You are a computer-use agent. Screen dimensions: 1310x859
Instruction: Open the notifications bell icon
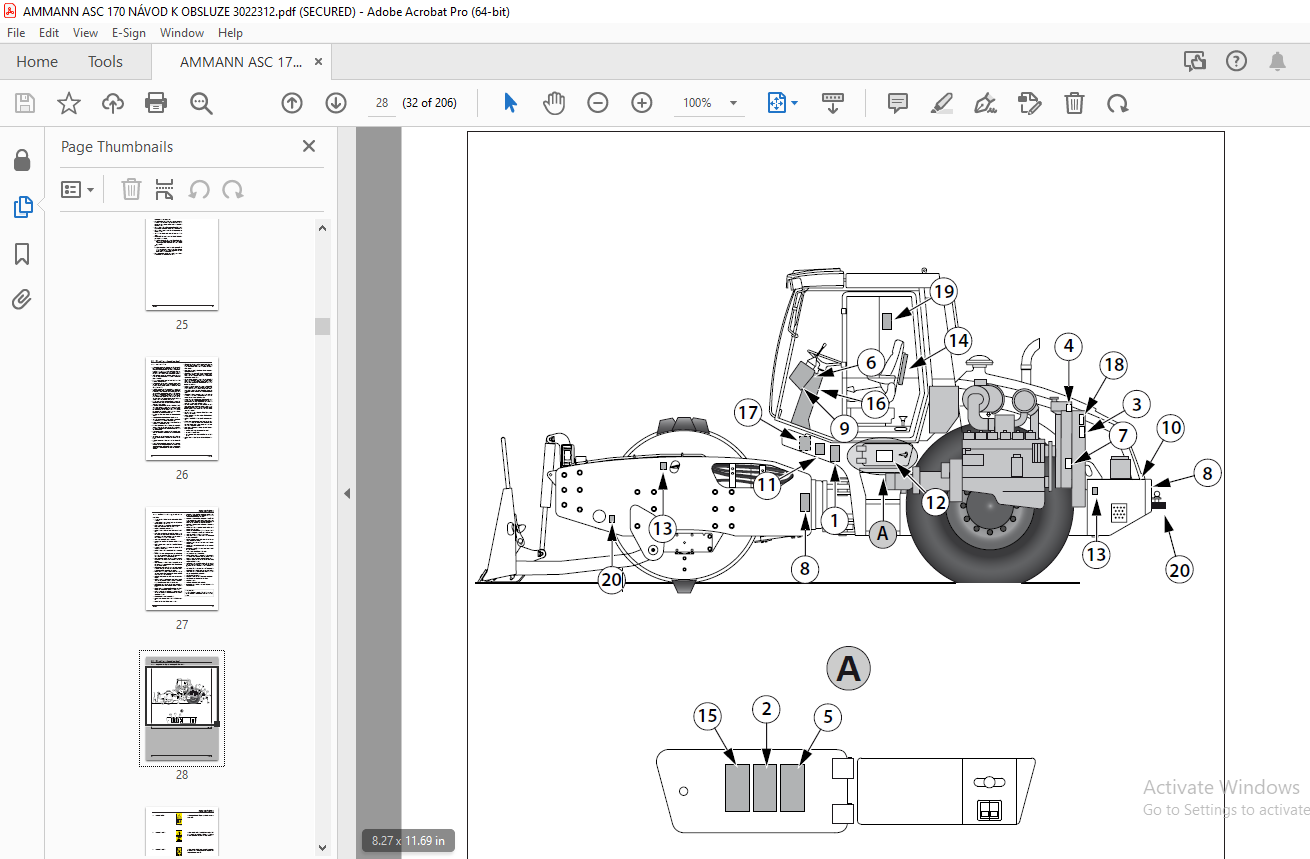(1278, 61)
